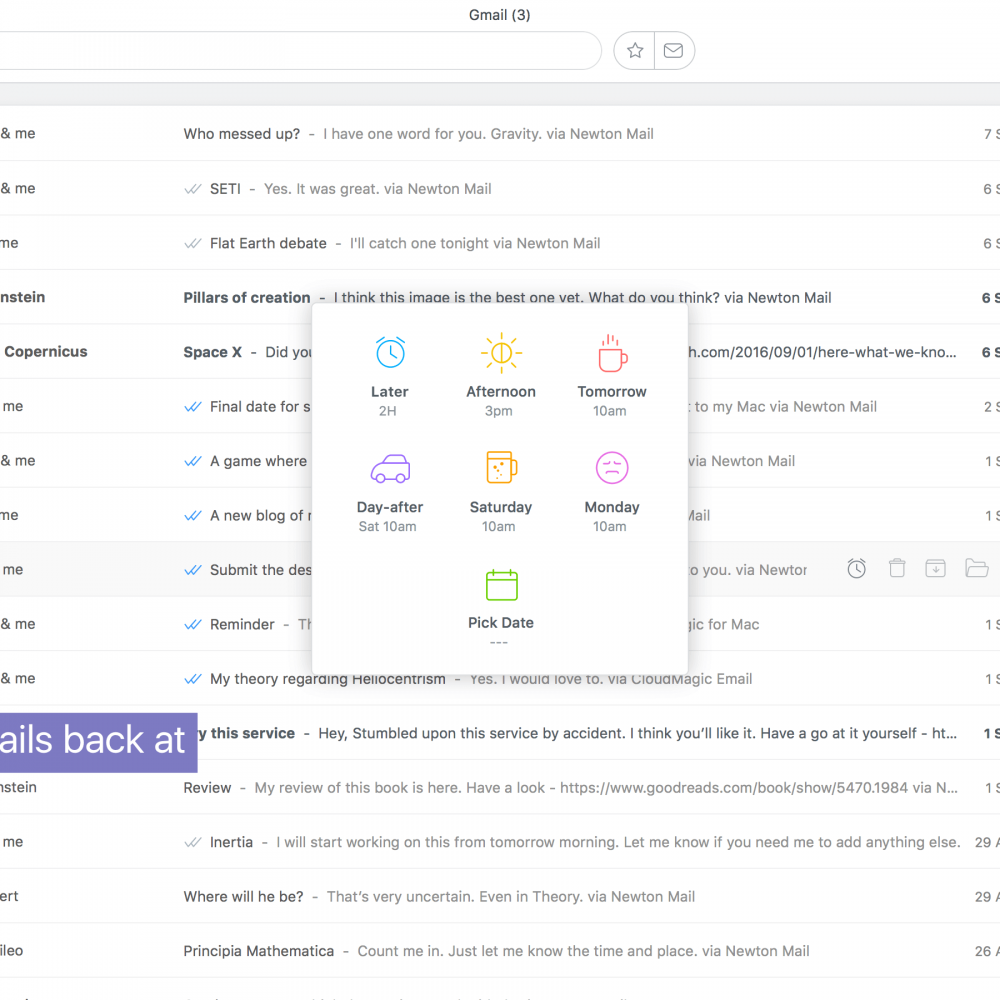1000x1000 pixels.
Task: Choose the Monday sad face icon
Action: 612,467
